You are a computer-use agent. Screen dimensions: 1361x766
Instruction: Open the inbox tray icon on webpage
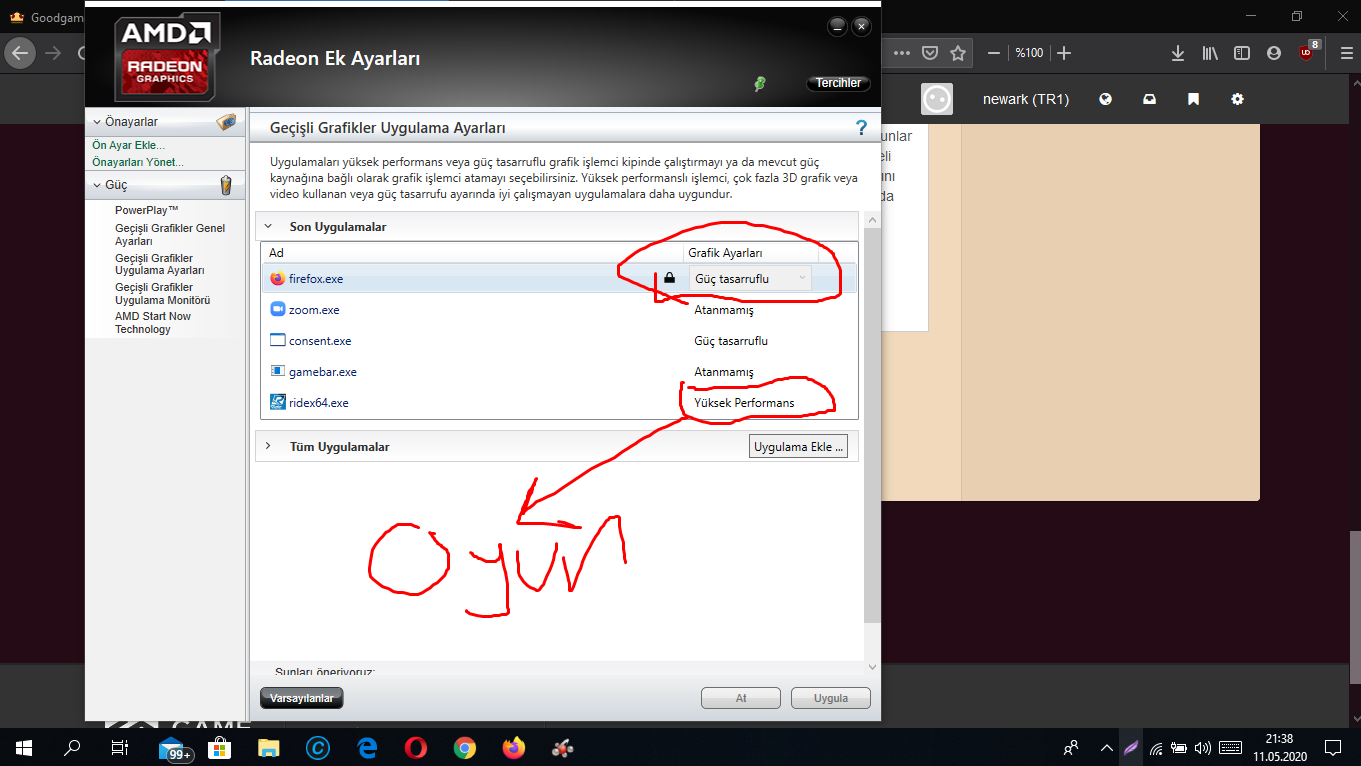coord(1150,99)
